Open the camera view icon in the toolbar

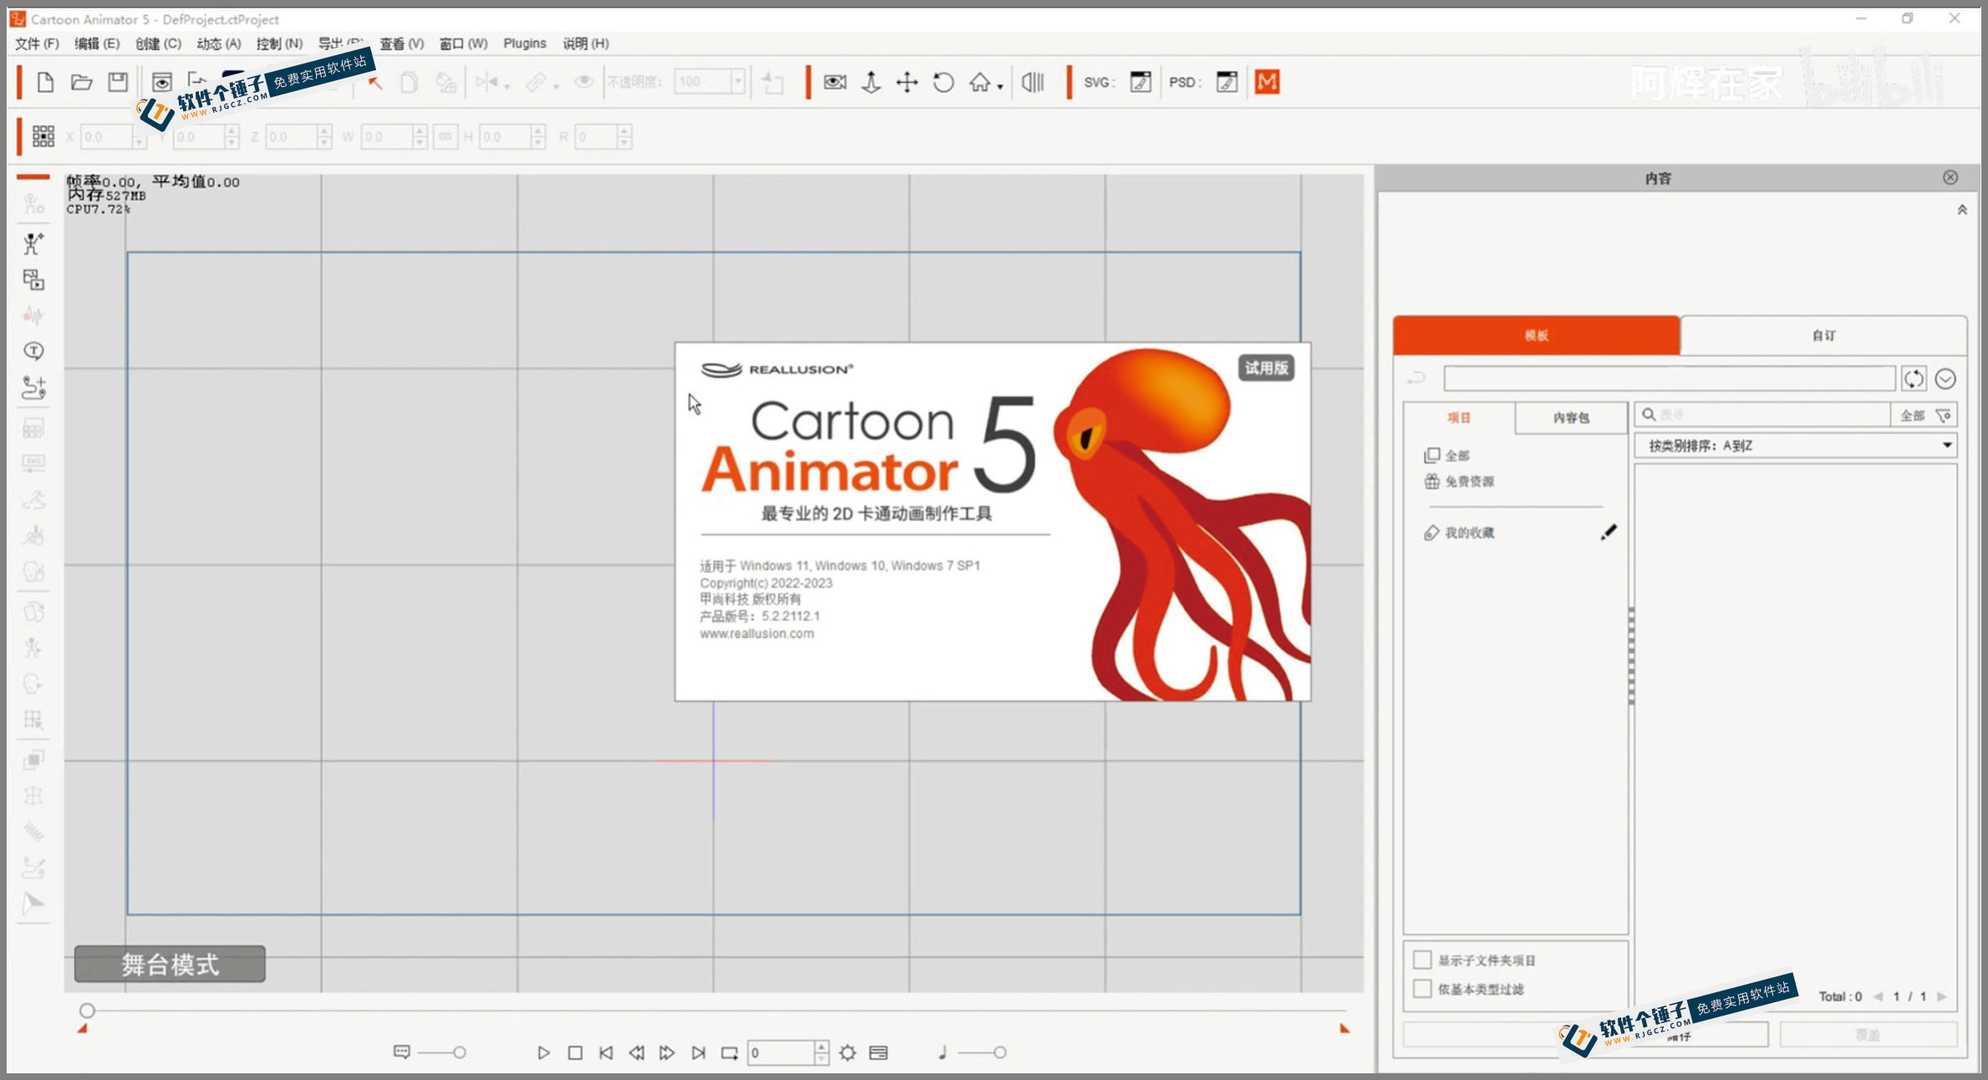tap(835, 82)
